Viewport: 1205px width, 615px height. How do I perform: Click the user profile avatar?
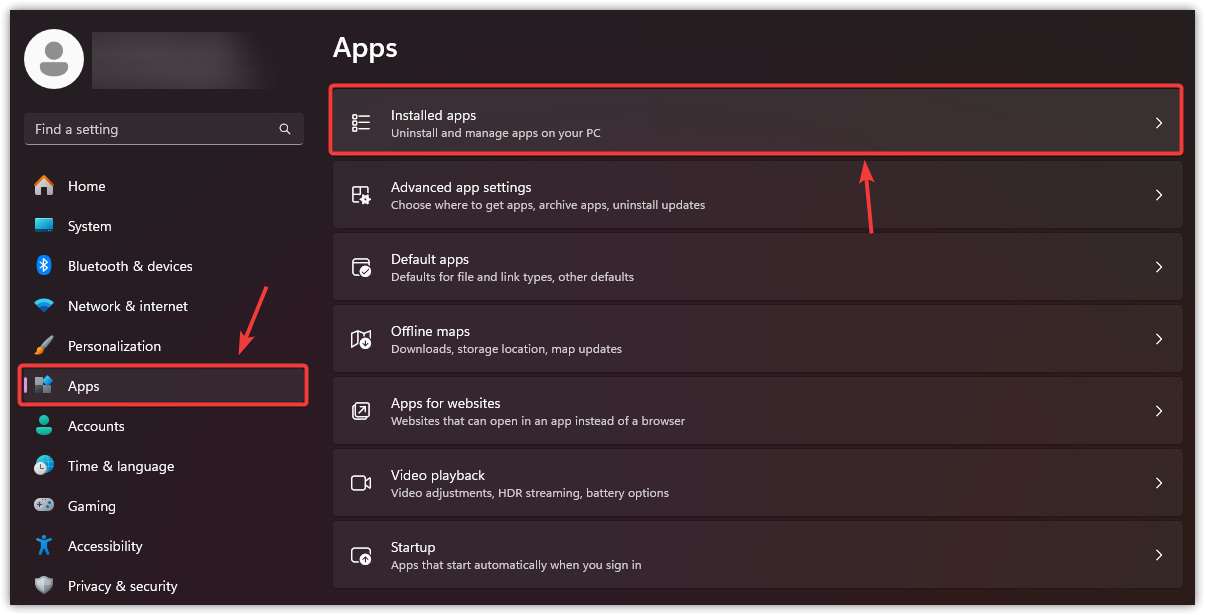coord(54,59)
